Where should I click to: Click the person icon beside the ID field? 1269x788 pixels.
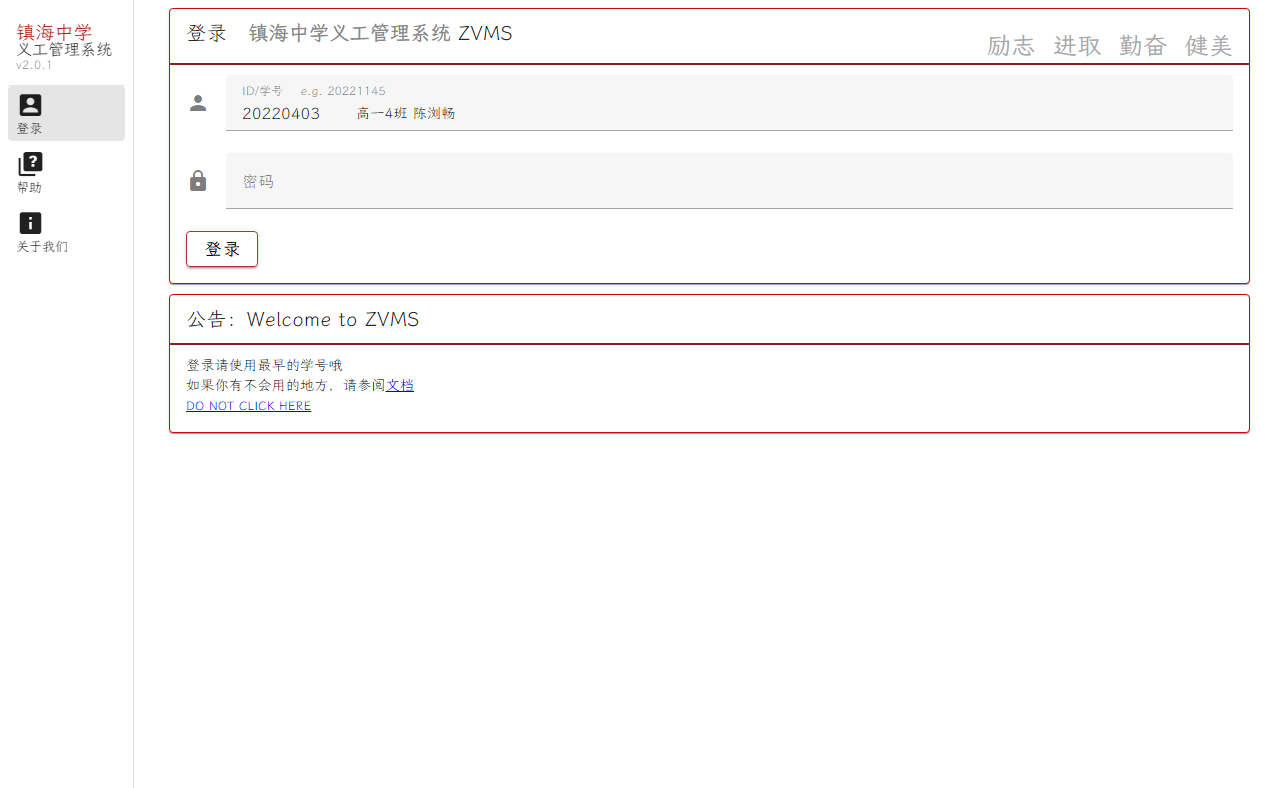pos(198,103)
